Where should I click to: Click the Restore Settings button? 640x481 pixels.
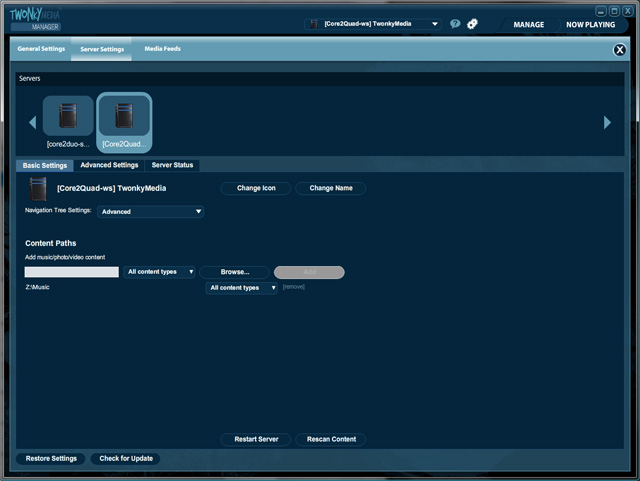51,459
